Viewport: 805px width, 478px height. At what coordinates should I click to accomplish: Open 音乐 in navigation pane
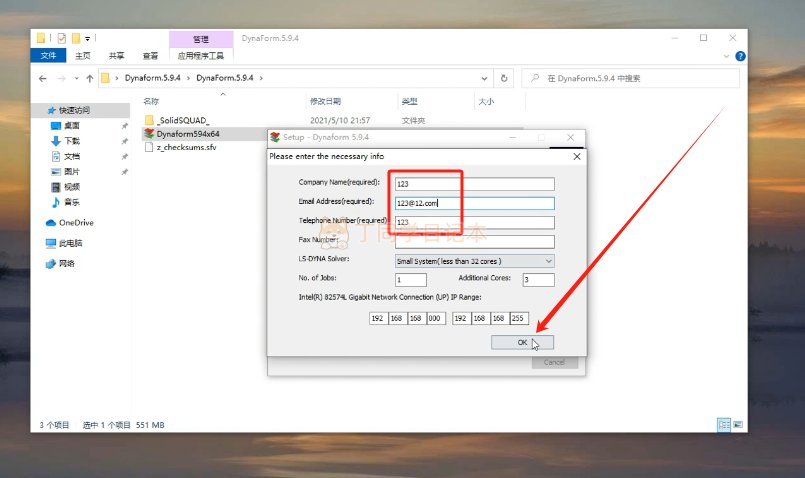point(72,202)
